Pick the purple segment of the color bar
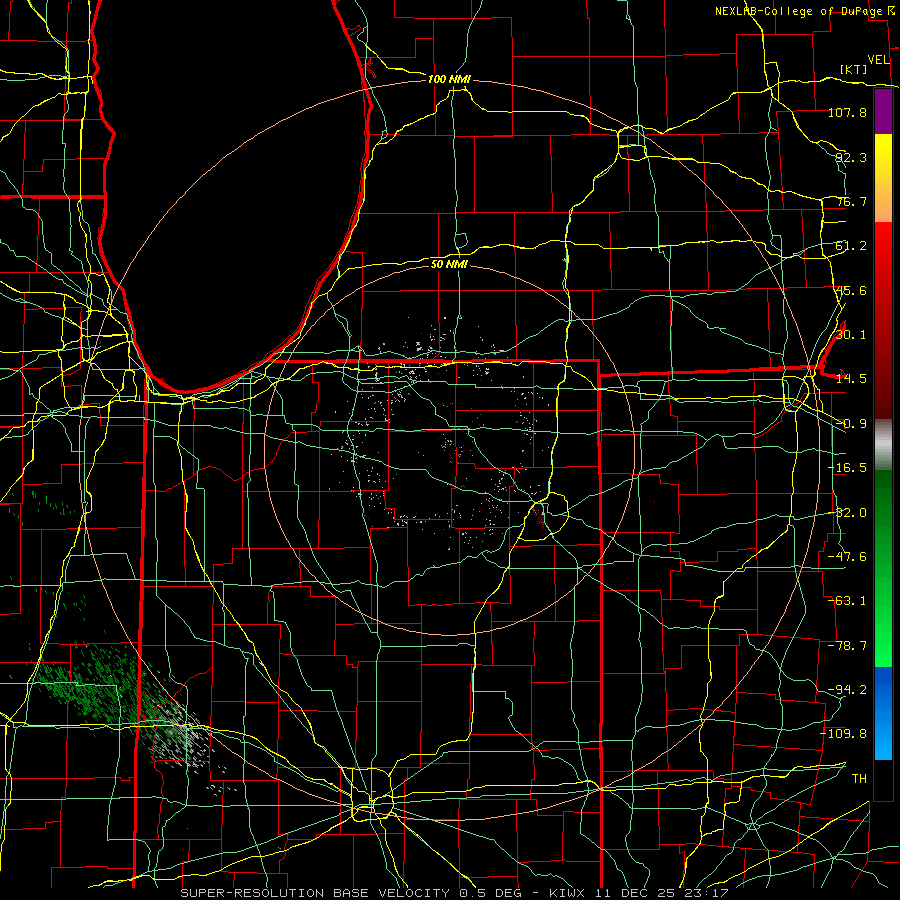 click(x=883, y=111)
